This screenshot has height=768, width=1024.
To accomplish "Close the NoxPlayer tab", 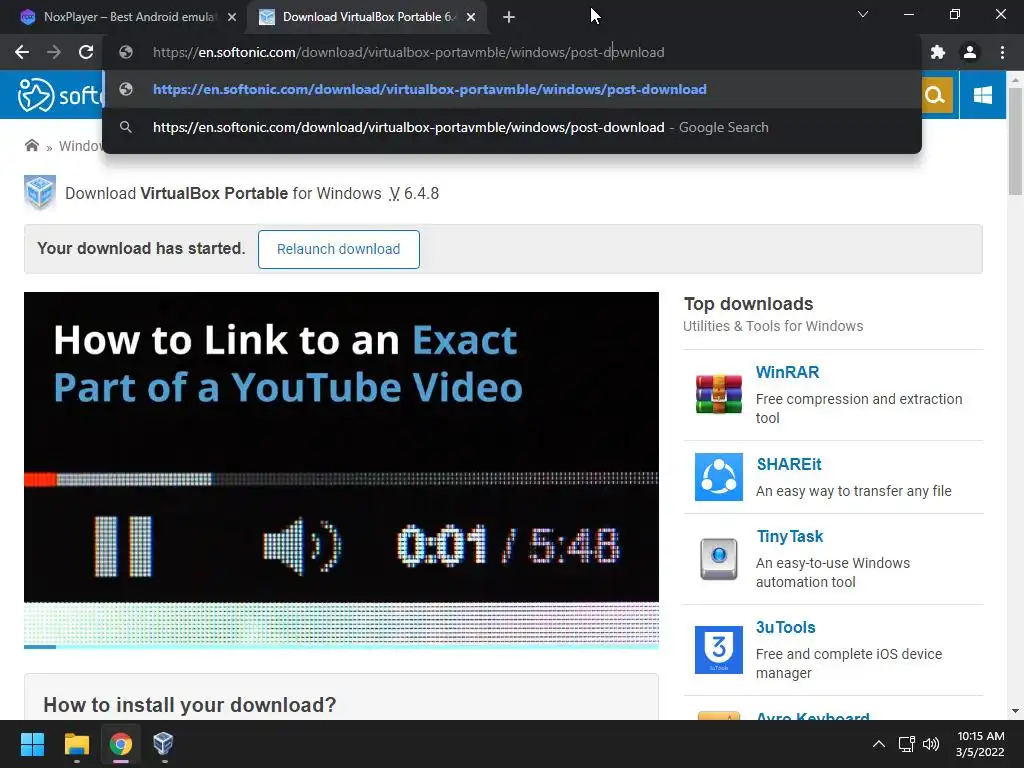I will (232, 18).
